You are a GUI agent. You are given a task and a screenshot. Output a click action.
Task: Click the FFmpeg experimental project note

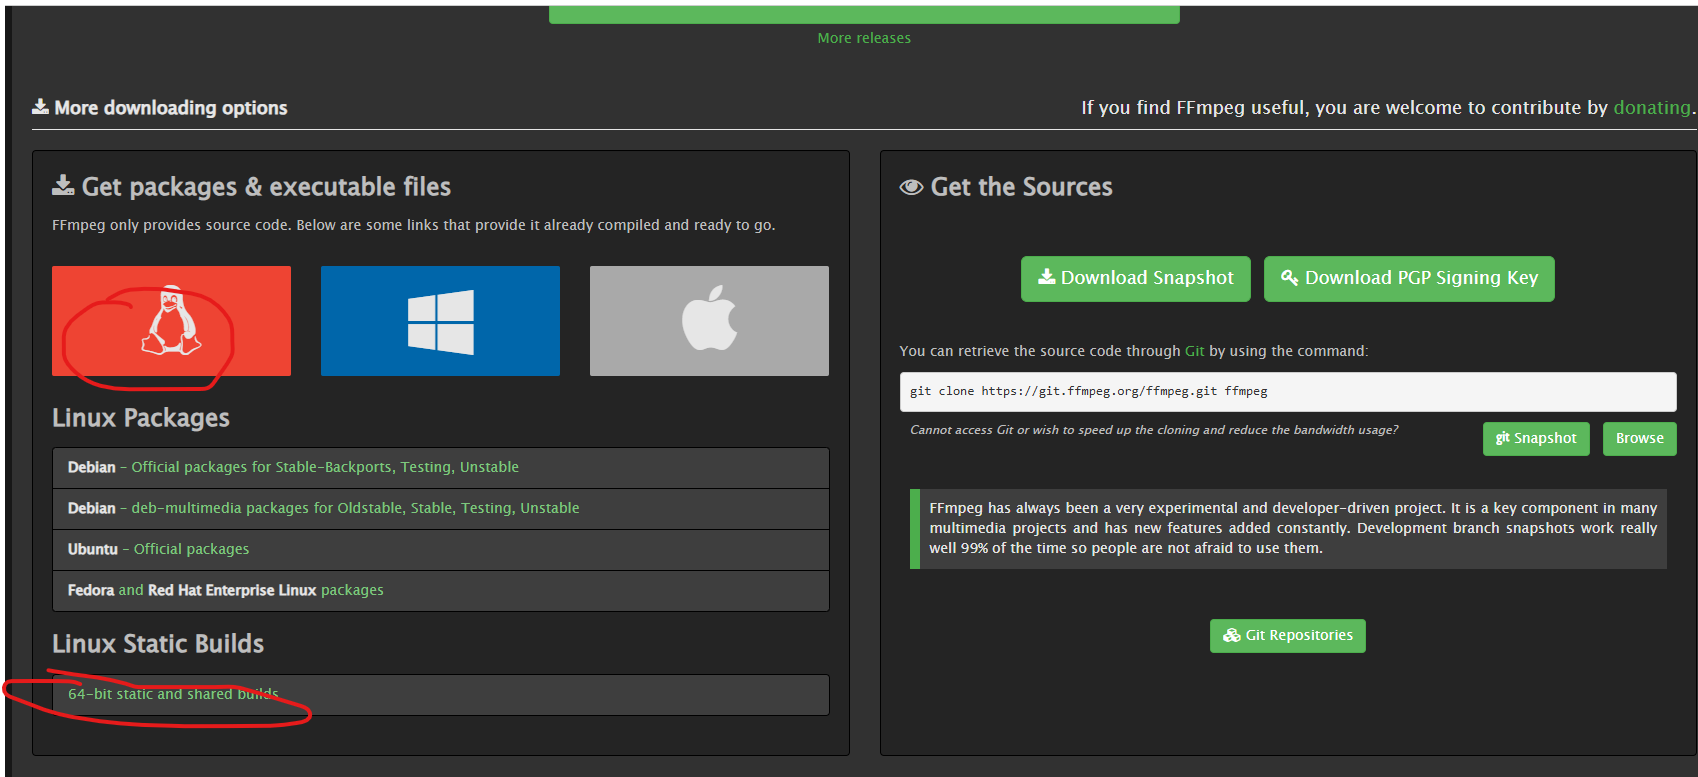[x=1288, y=528]
